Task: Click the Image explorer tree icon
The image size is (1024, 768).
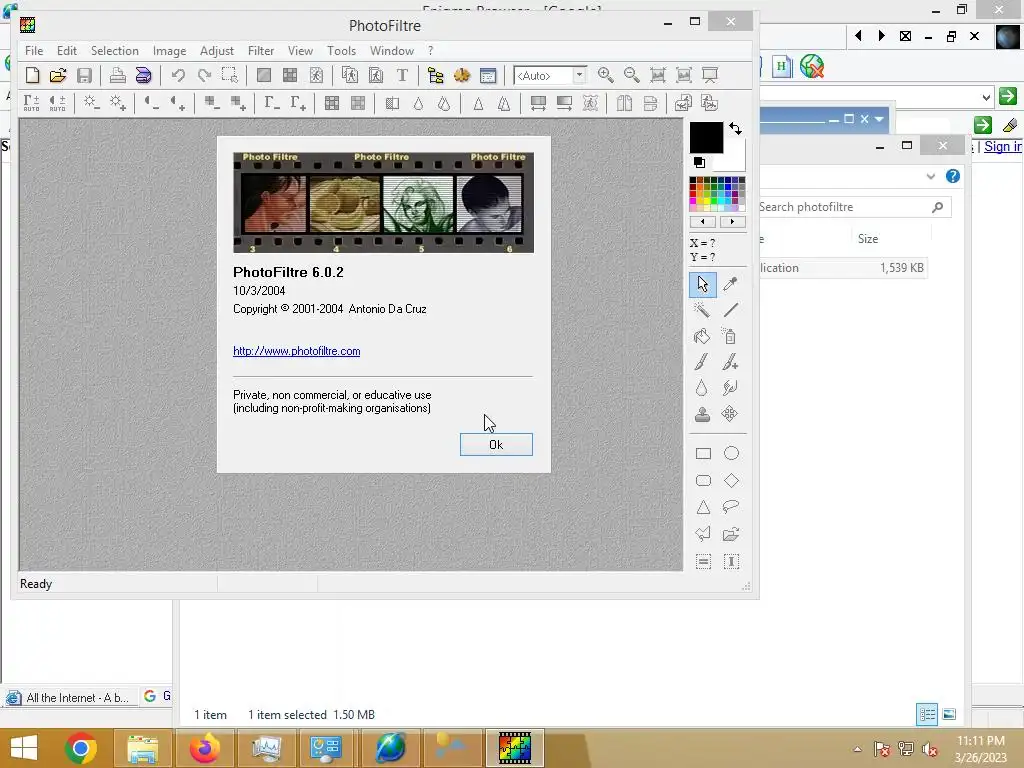Action: (x=436, y=76)
